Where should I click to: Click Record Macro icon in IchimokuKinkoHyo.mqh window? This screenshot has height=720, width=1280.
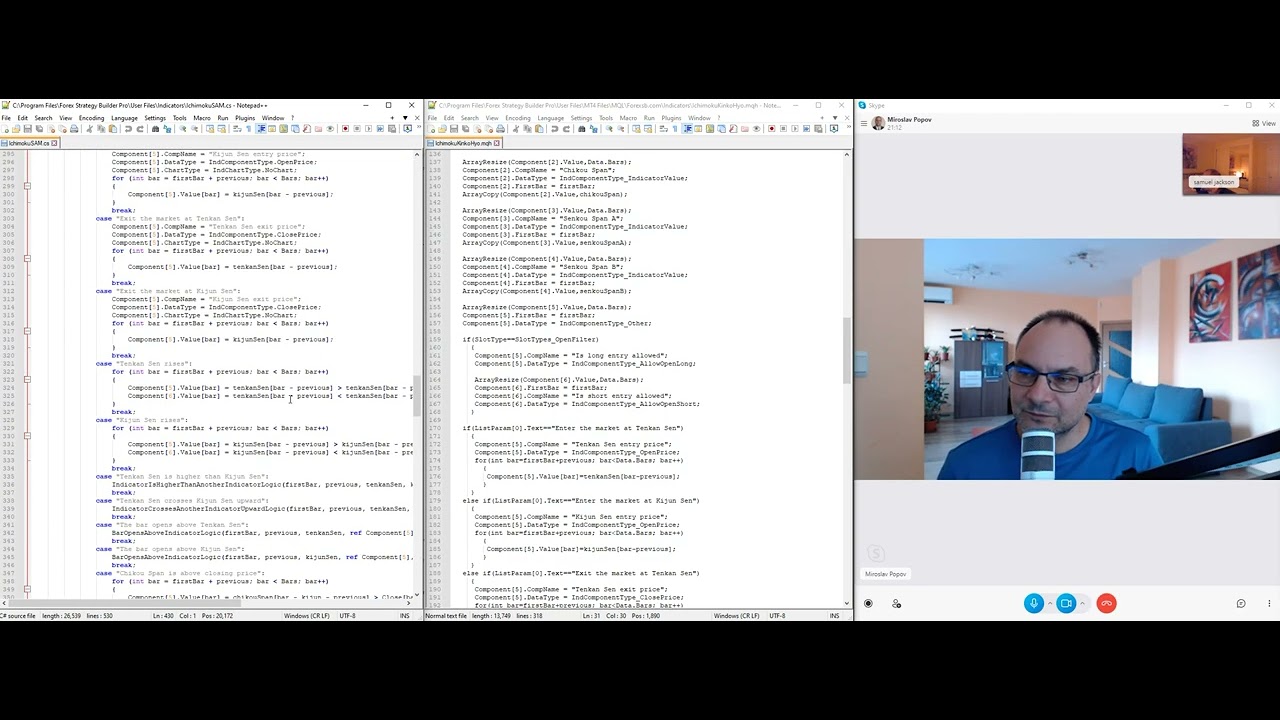click(771, 129)
